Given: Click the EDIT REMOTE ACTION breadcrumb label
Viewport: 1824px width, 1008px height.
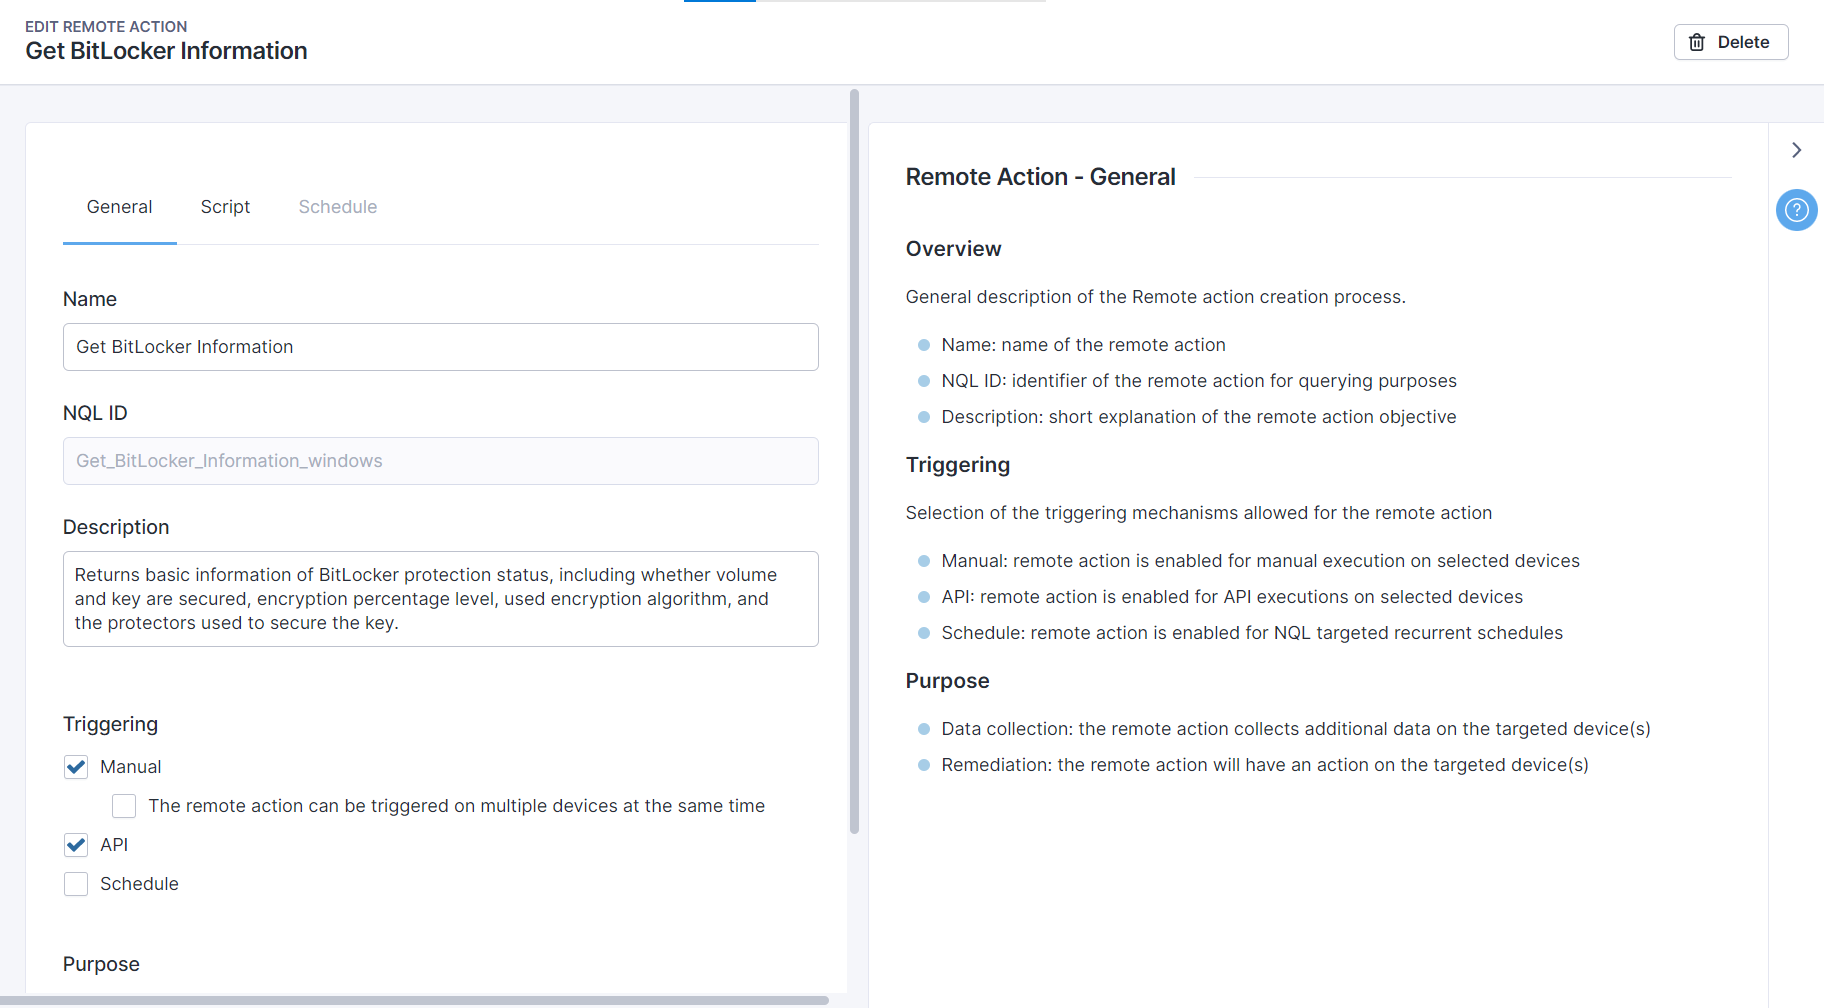Looking at the screenshot, I should pyautogui.click(x=105, y=26).
